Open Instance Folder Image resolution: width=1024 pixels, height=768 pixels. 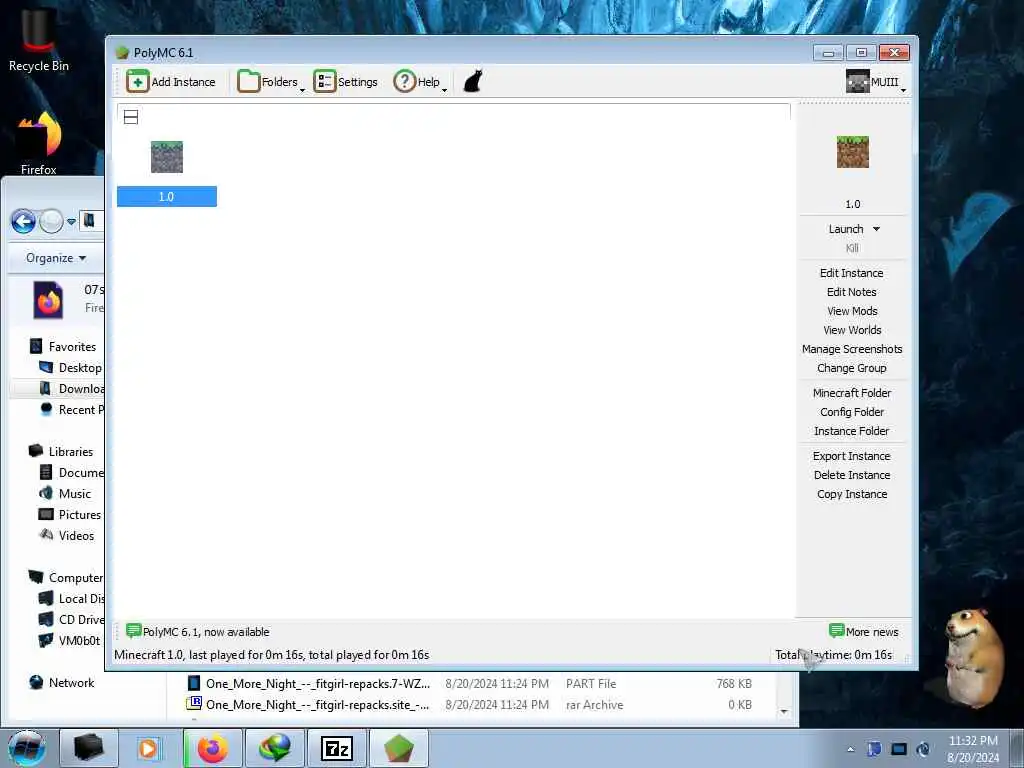point(852,431)
